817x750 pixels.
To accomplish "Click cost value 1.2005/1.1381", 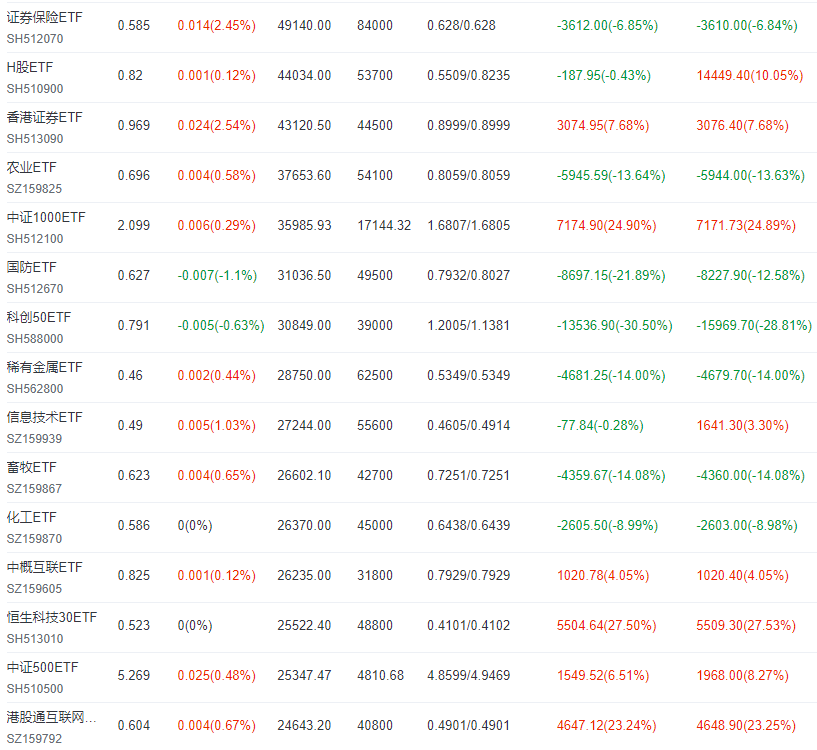I will (468, 326).
